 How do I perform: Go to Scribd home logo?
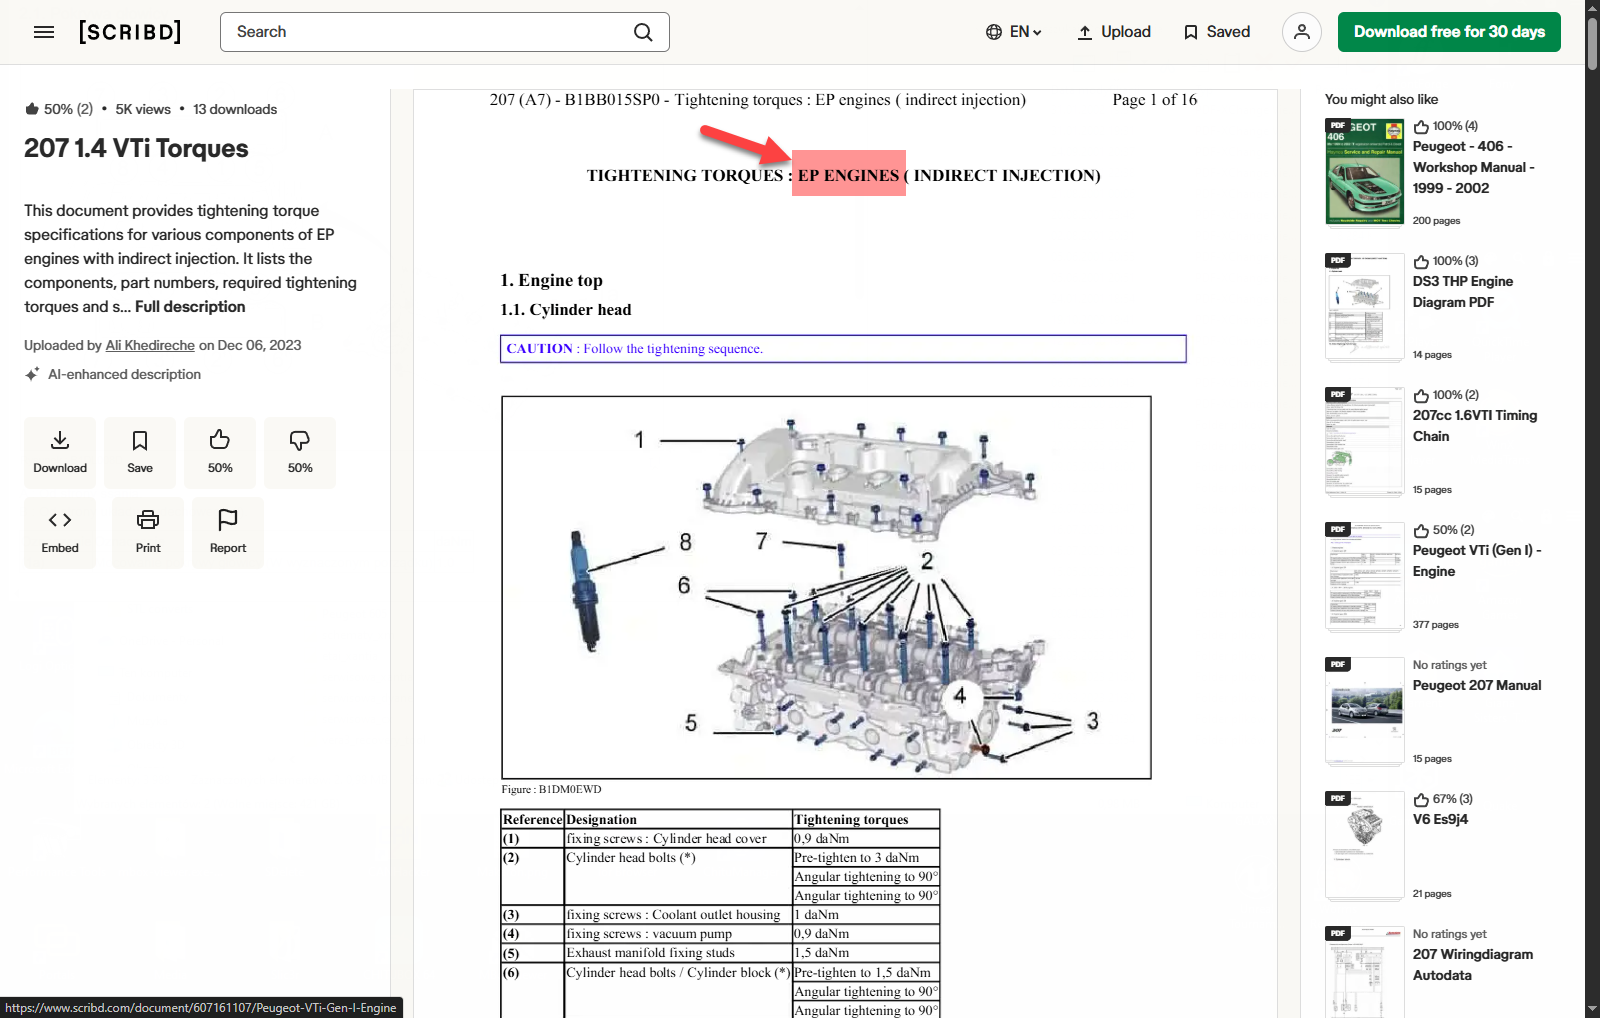tap(130, 32)
